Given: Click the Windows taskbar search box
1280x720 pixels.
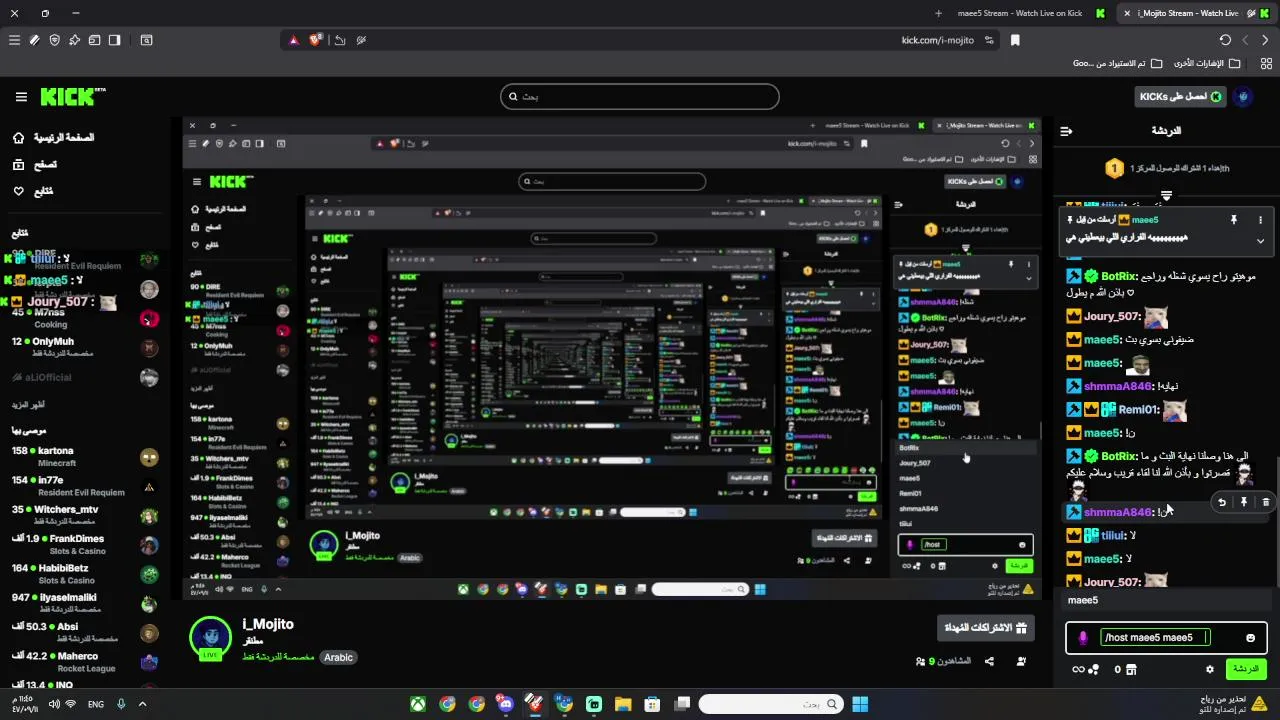Looking at the screenshot, I should pyautogui.click(x=770, y=704).
